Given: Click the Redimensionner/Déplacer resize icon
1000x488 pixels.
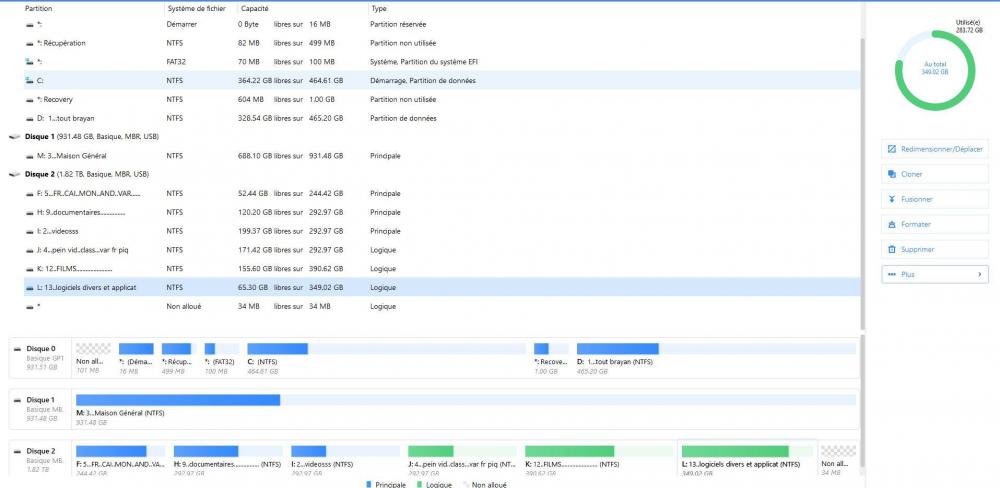Looking at the screenshot, I should click(x=891, y=149).
